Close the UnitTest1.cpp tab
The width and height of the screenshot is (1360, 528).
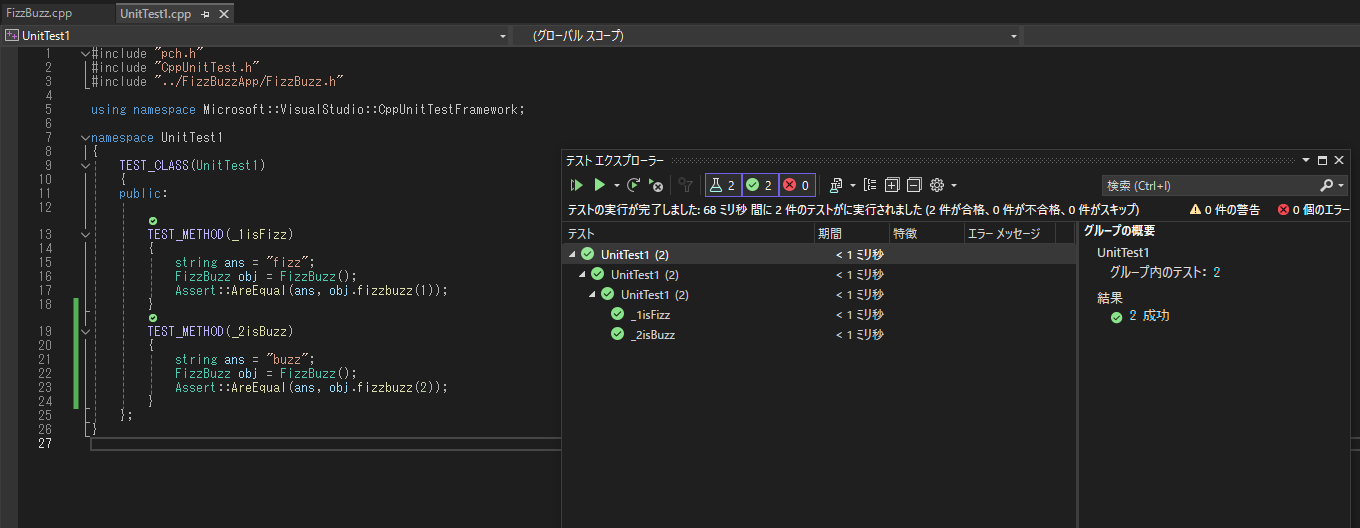[x=224, y=15]
